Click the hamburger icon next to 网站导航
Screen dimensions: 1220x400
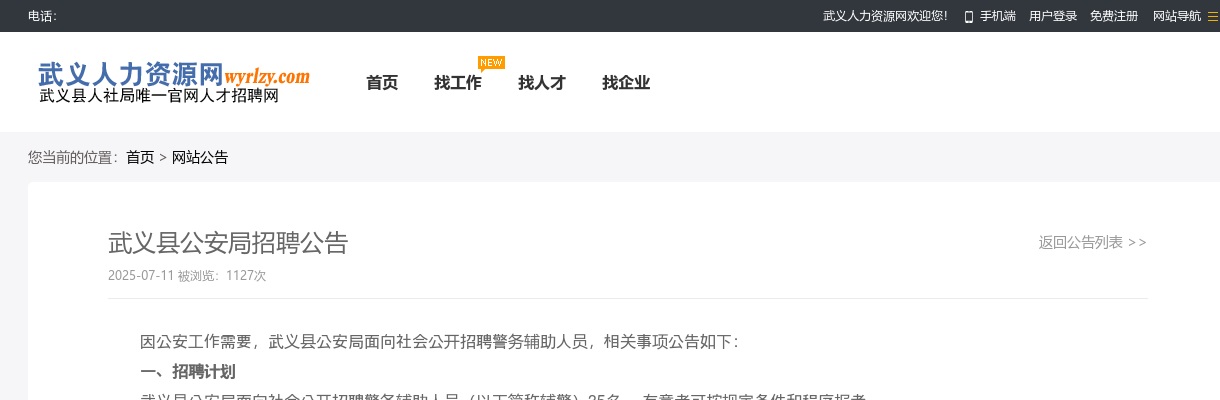1213,16
